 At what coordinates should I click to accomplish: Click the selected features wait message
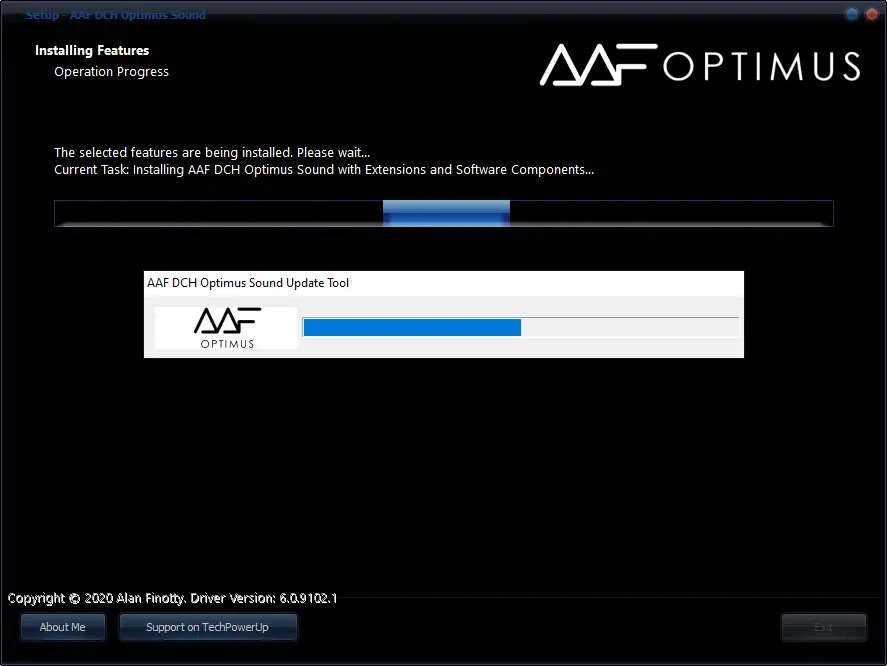pos(213,152)
